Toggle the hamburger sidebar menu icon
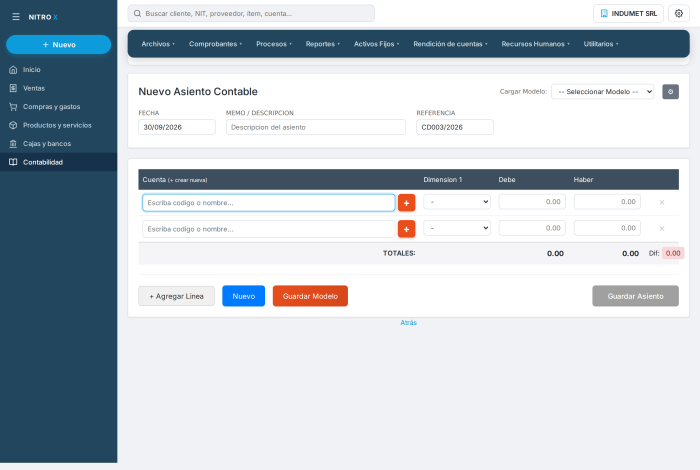The width and height of the screenshot is (700, 470). click(16, 17)
